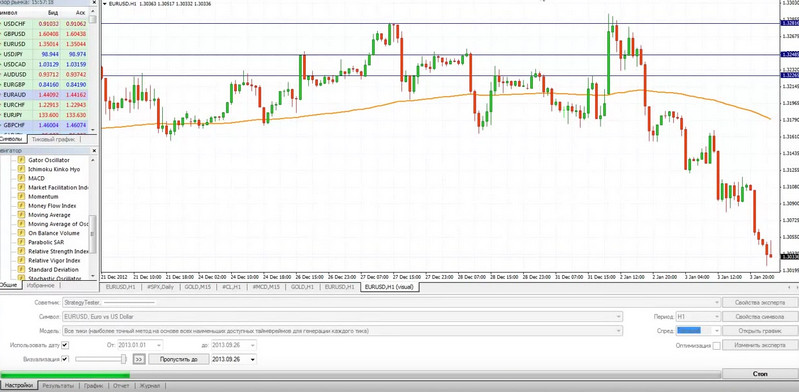This screenshot has width=799, height=392.
Task: Click the visualization speed slider handle
Action: [124, 359]
